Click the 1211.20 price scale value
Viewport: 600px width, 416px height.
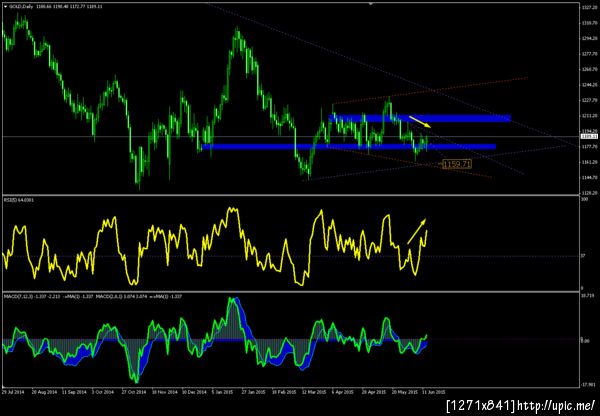tap(589, 116)
